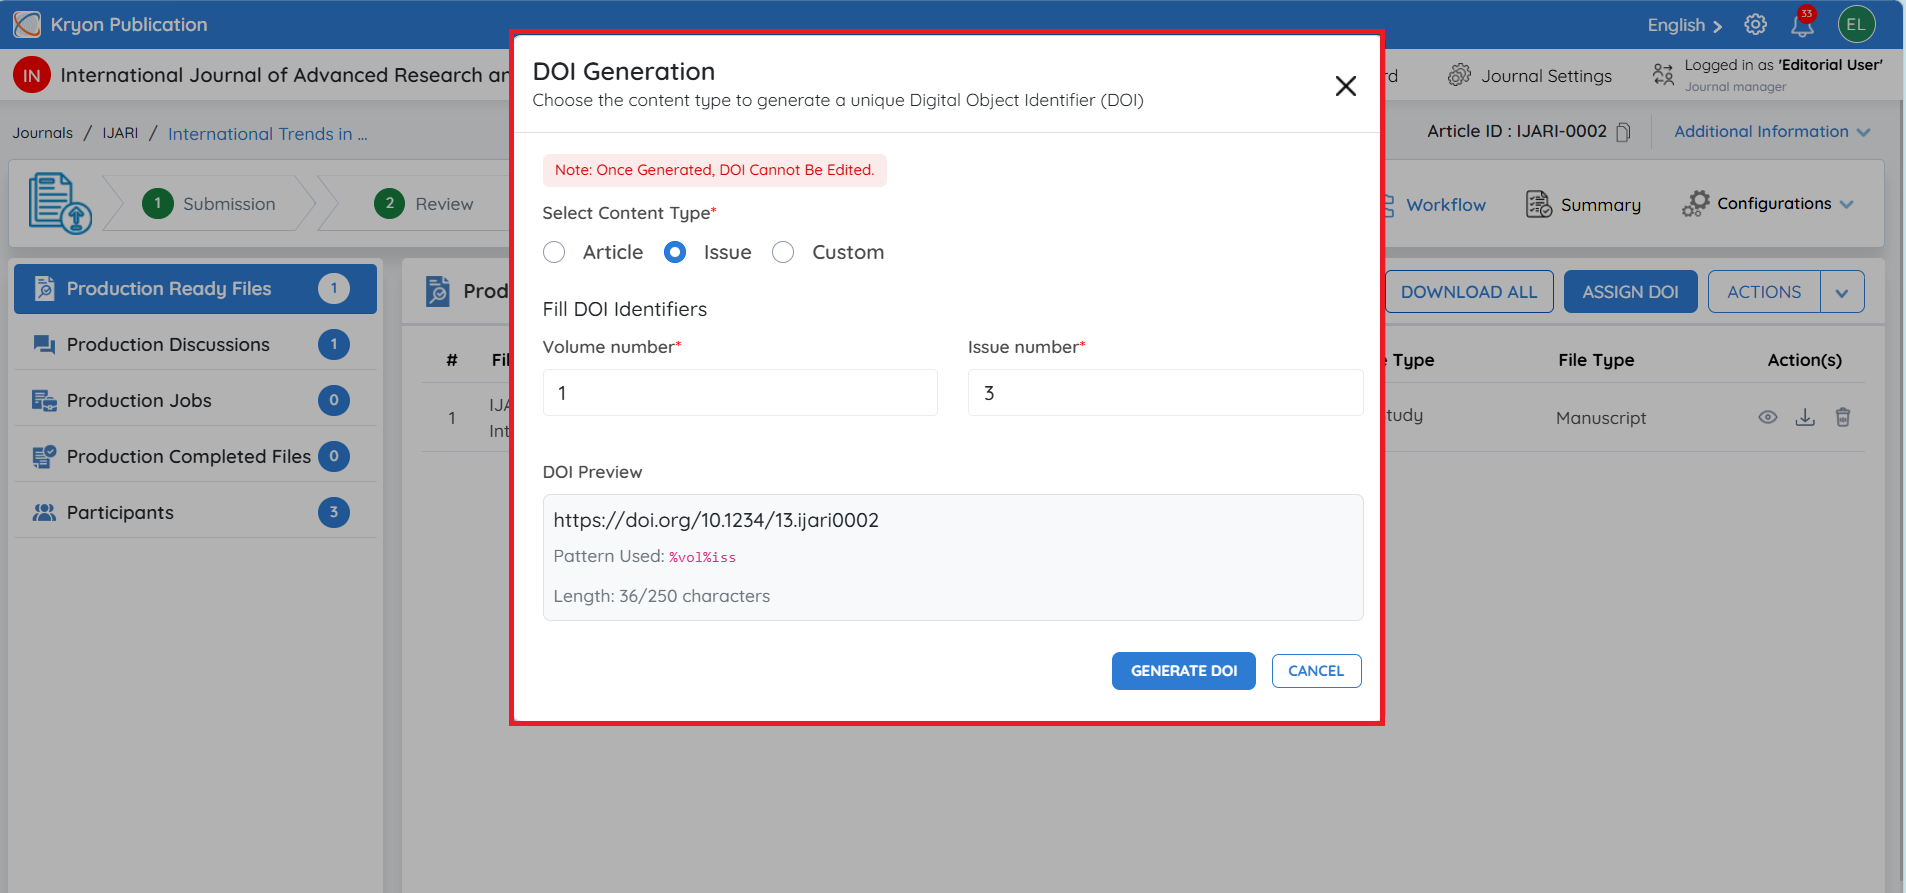Click the Production Discussions chat icon
Viewport: 1906px width, 893px height.
pos(44,344)
